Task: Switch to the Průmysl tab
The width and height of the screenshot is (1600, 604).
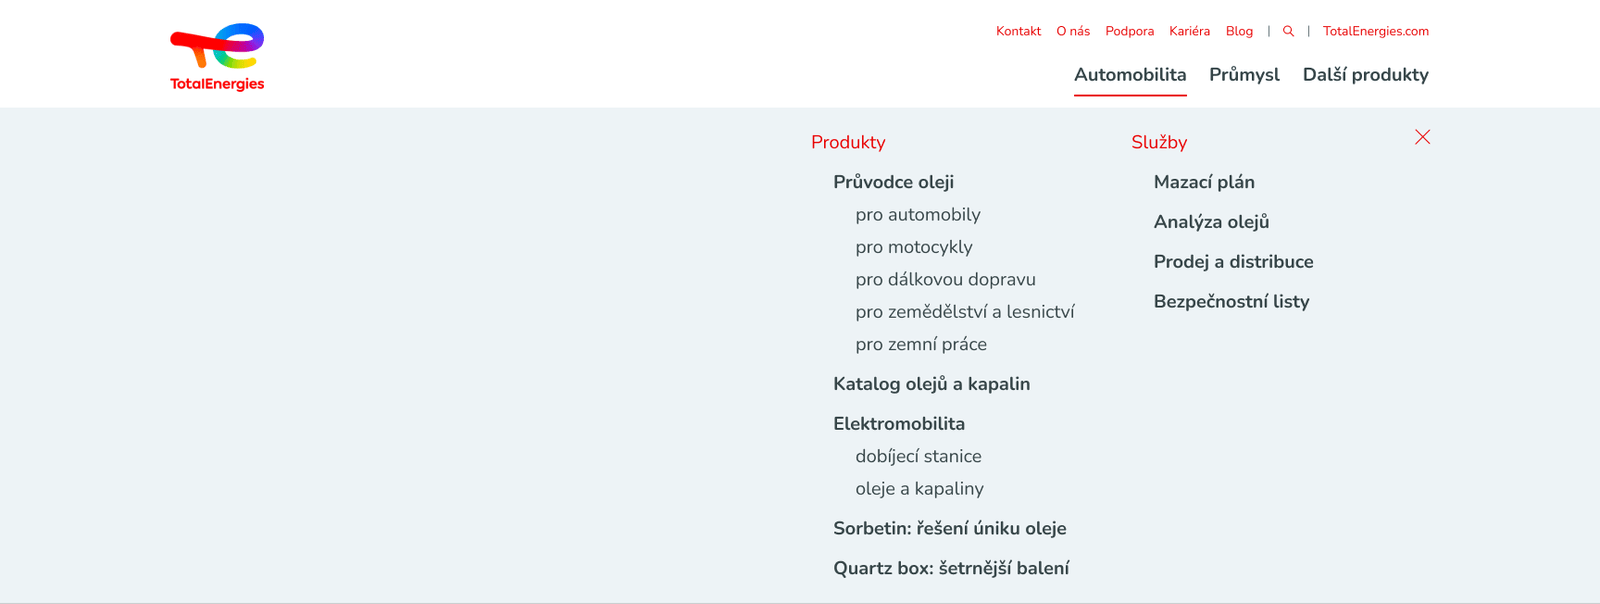Action: [x=1244, y=74]
